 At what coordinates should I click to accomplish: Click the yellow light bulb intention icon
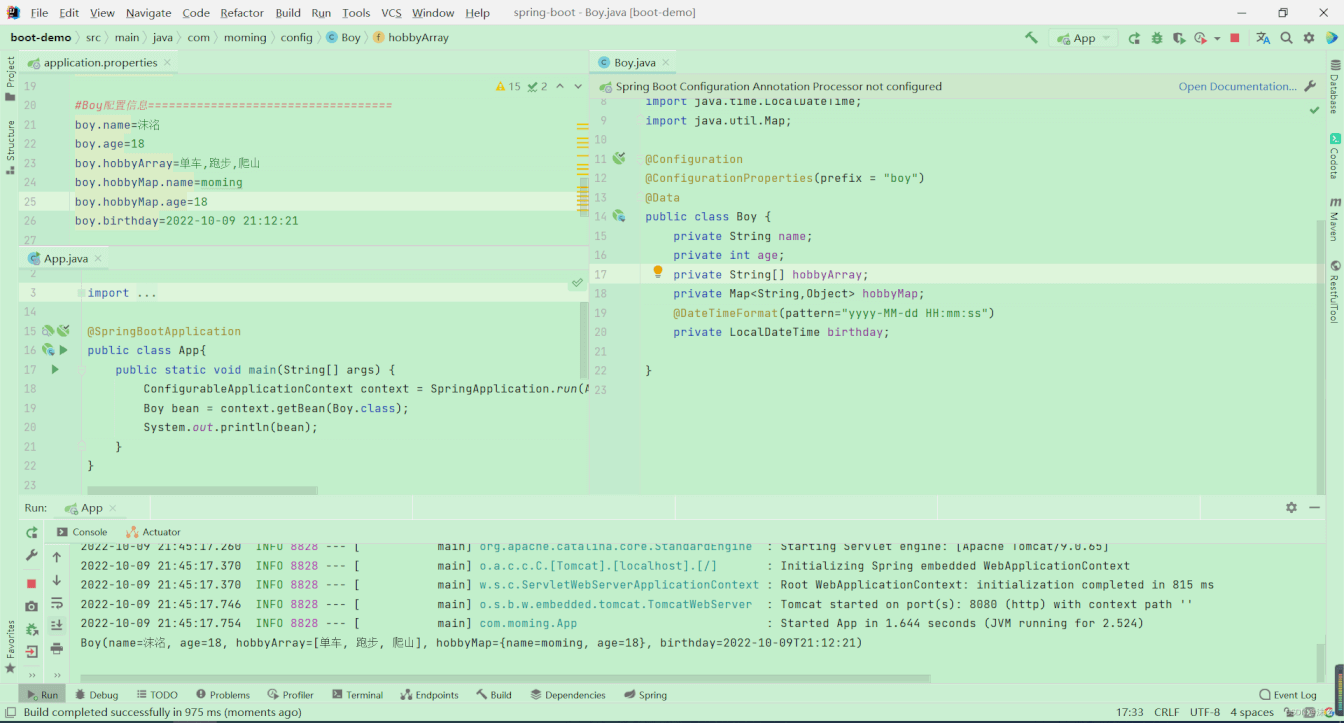click(658, 272)
